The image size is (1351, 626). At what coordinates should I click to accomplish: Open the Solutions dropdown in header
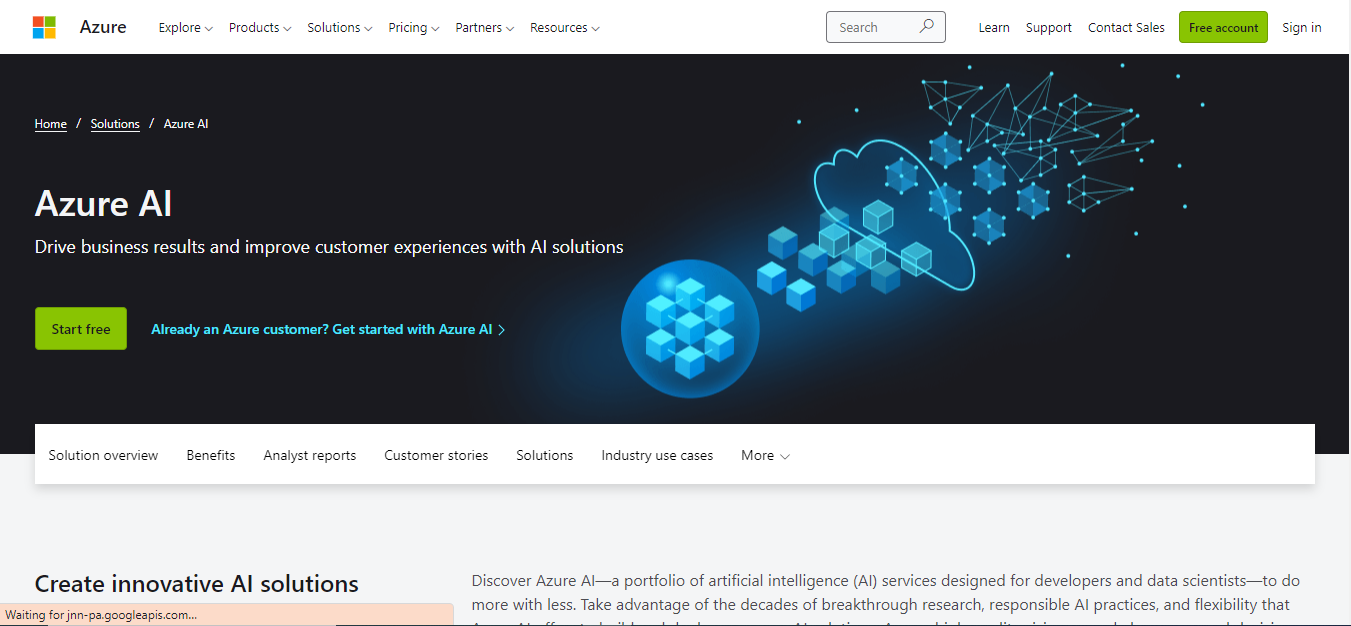point(340,28)
